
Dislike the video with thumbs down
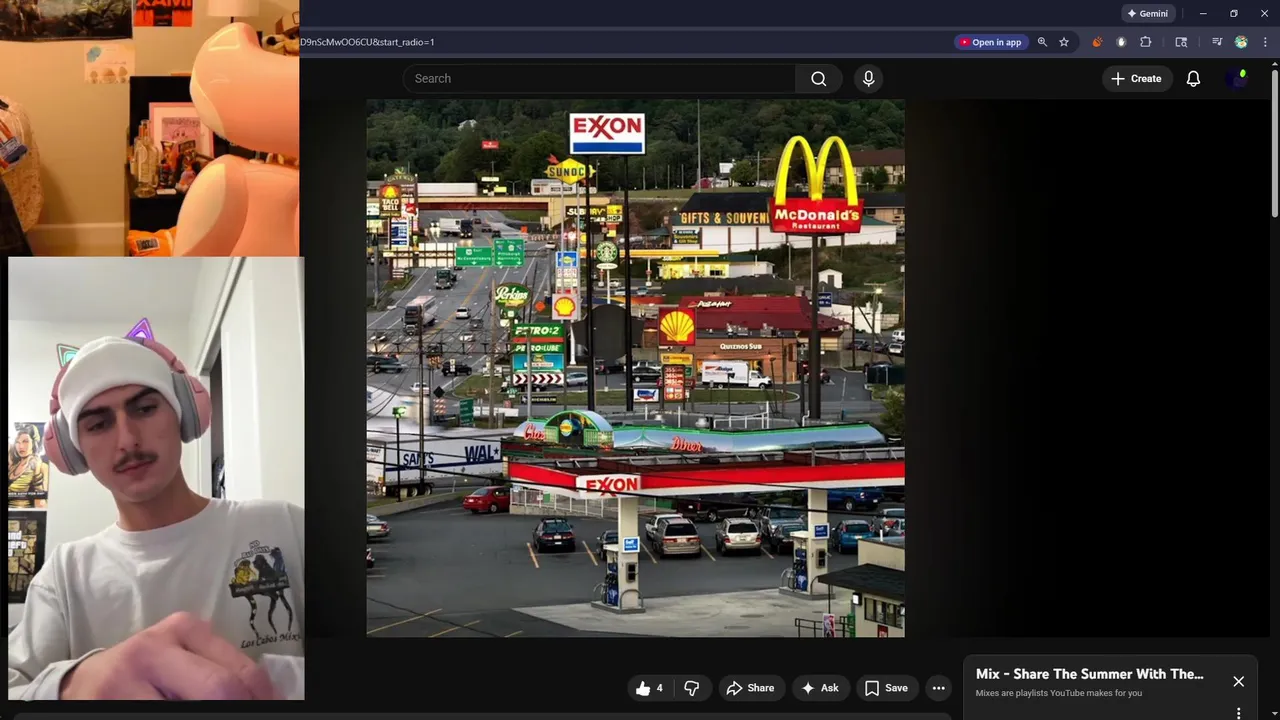[x=691, y=688]
